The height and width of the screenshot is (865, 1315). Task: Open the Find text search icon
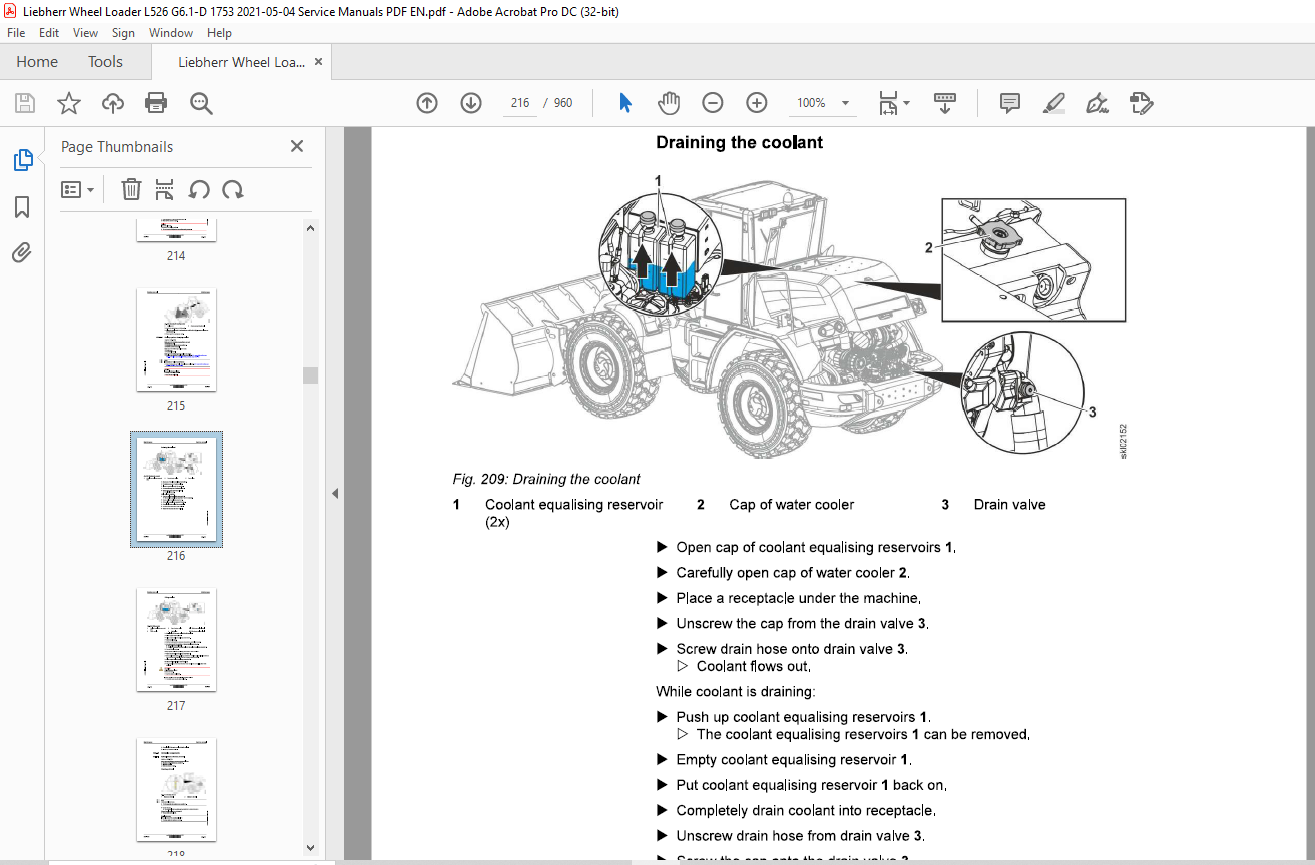coord(201,103)
